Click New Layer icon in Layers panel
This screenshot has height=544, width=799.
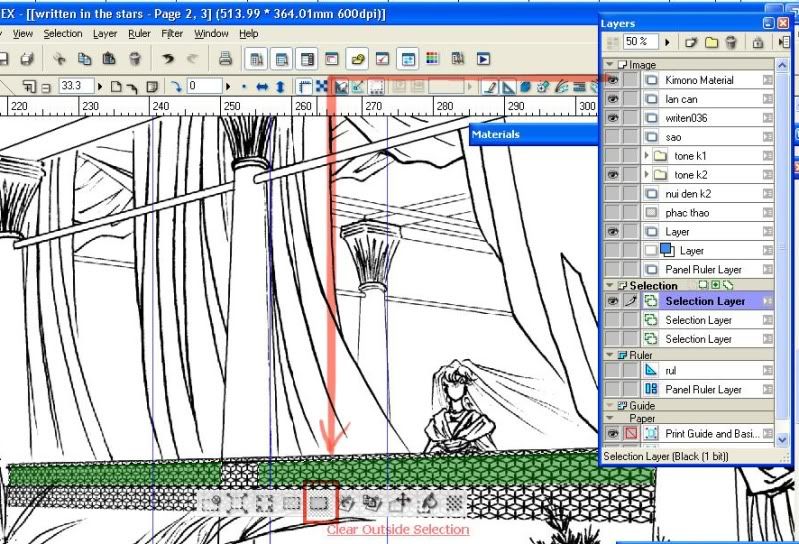click(x=691, y=42)
